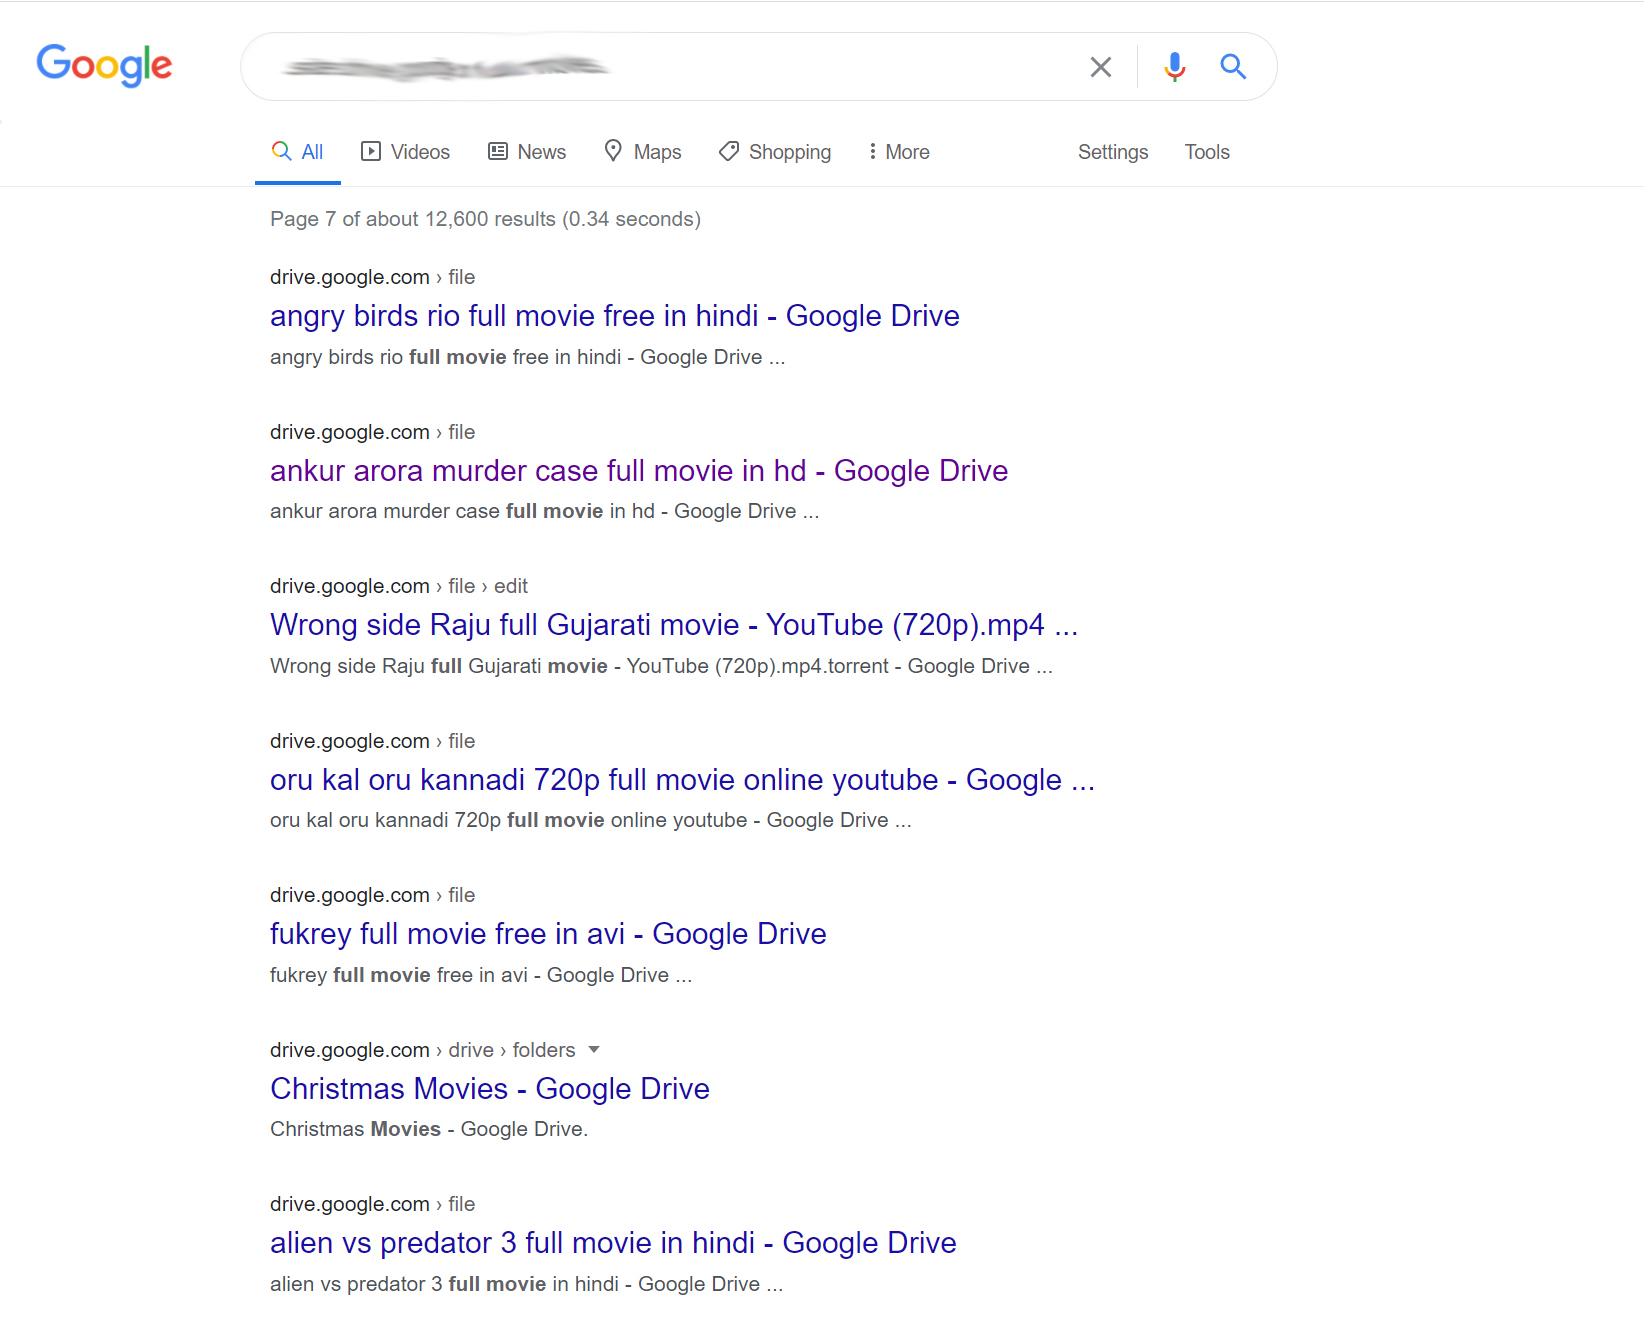The width and height of the screenshot is (1644, 1336).
Task: Click the URL breadcrumb above the angry birds result
Action: click(372, 277)
